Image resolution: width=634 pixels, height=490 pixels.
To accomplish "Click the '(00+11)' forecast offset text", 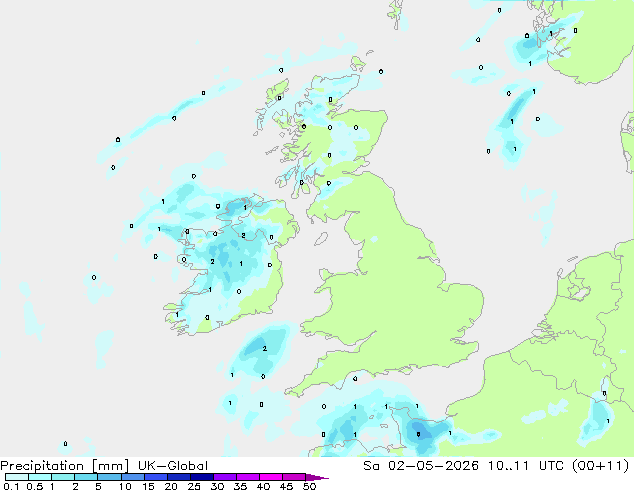I will click(x=601, y=466).
